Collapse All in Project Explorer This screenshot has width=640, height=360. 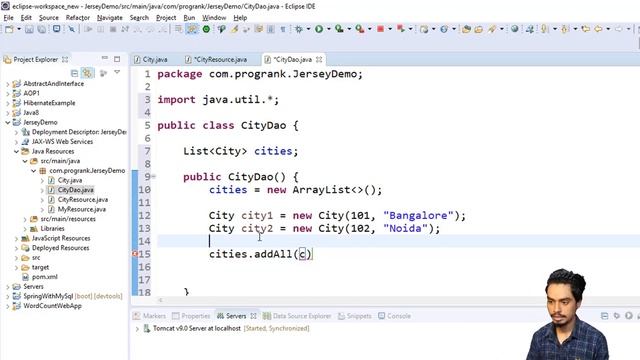74,73
